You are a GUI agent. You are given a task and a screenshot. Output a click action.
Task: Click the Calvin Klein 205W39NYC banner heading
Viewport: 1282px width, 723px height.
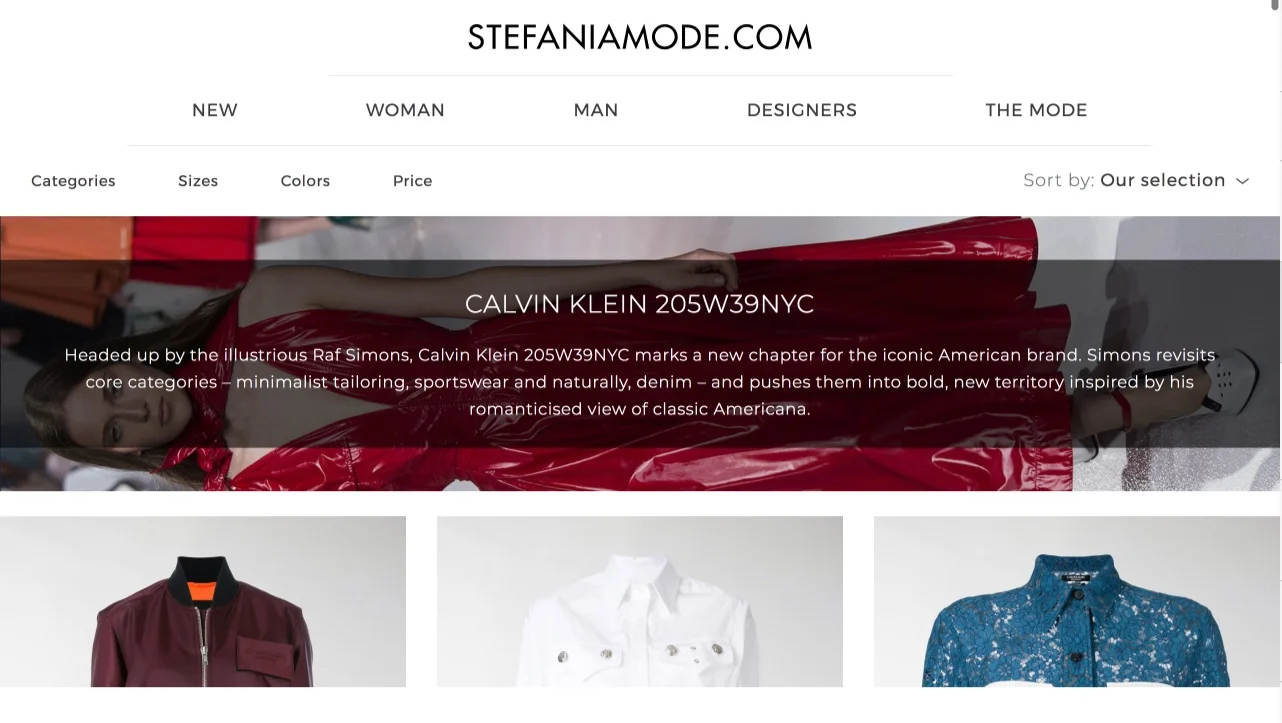click(x=640, y=304)
